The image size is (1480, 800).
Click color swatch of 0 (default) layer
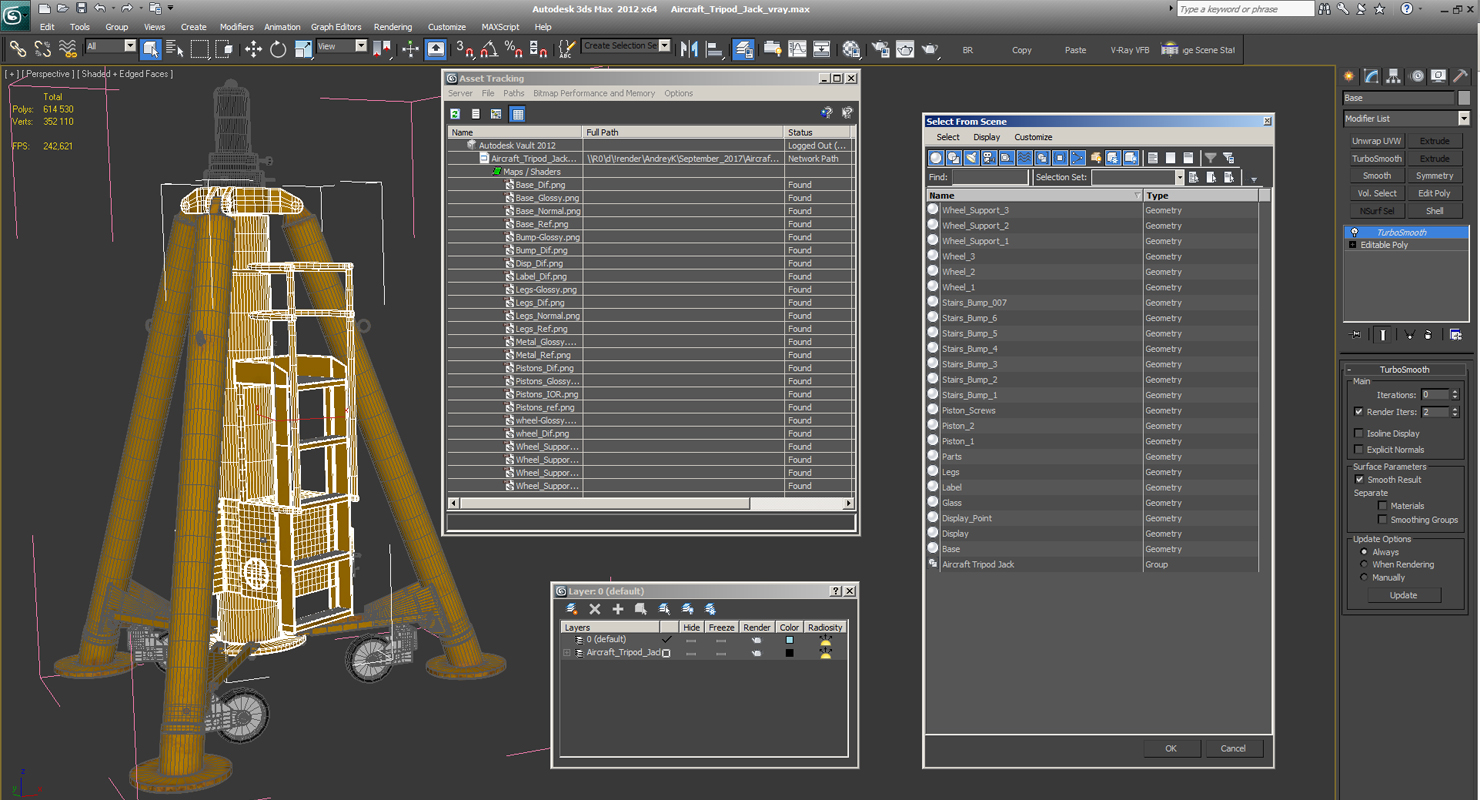(789, 640)
